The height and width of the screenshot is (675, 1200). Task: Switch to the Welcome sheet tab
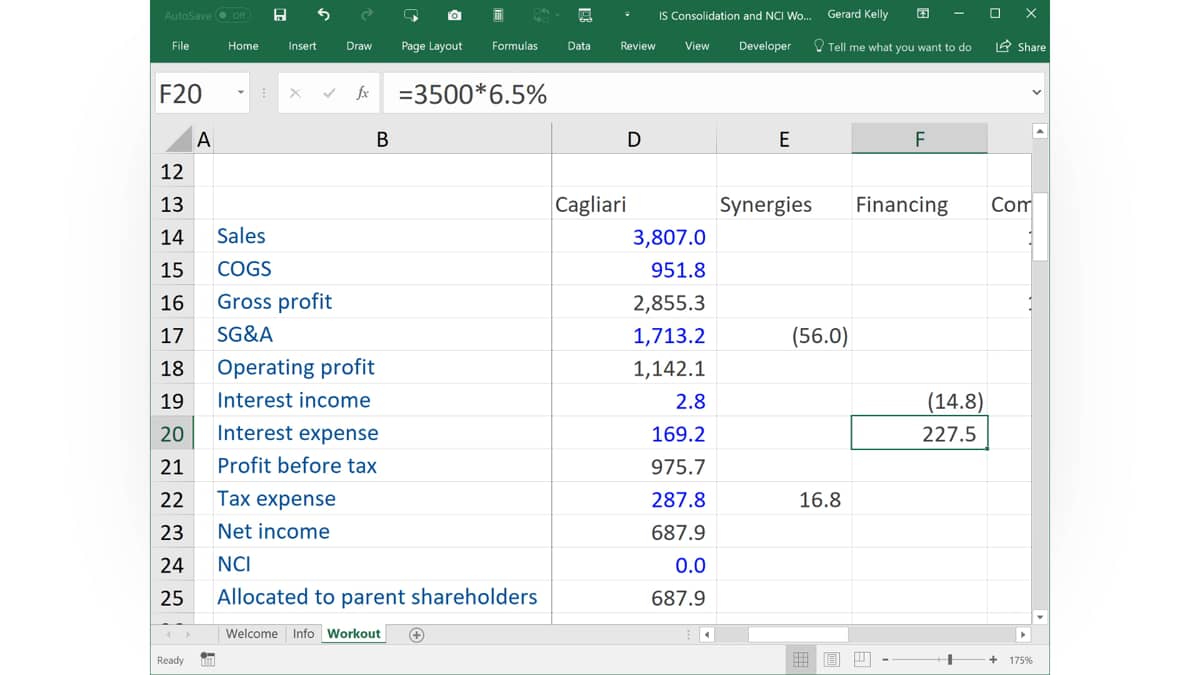(x=251, y=634)
